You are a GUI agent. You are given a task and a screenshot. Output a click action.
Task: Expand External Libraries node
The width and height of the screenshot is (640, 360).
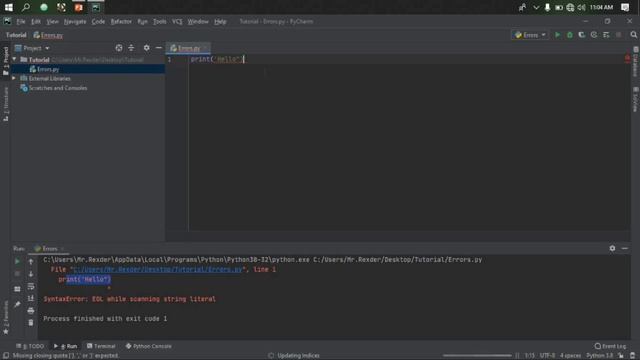[x=14, y=78]
